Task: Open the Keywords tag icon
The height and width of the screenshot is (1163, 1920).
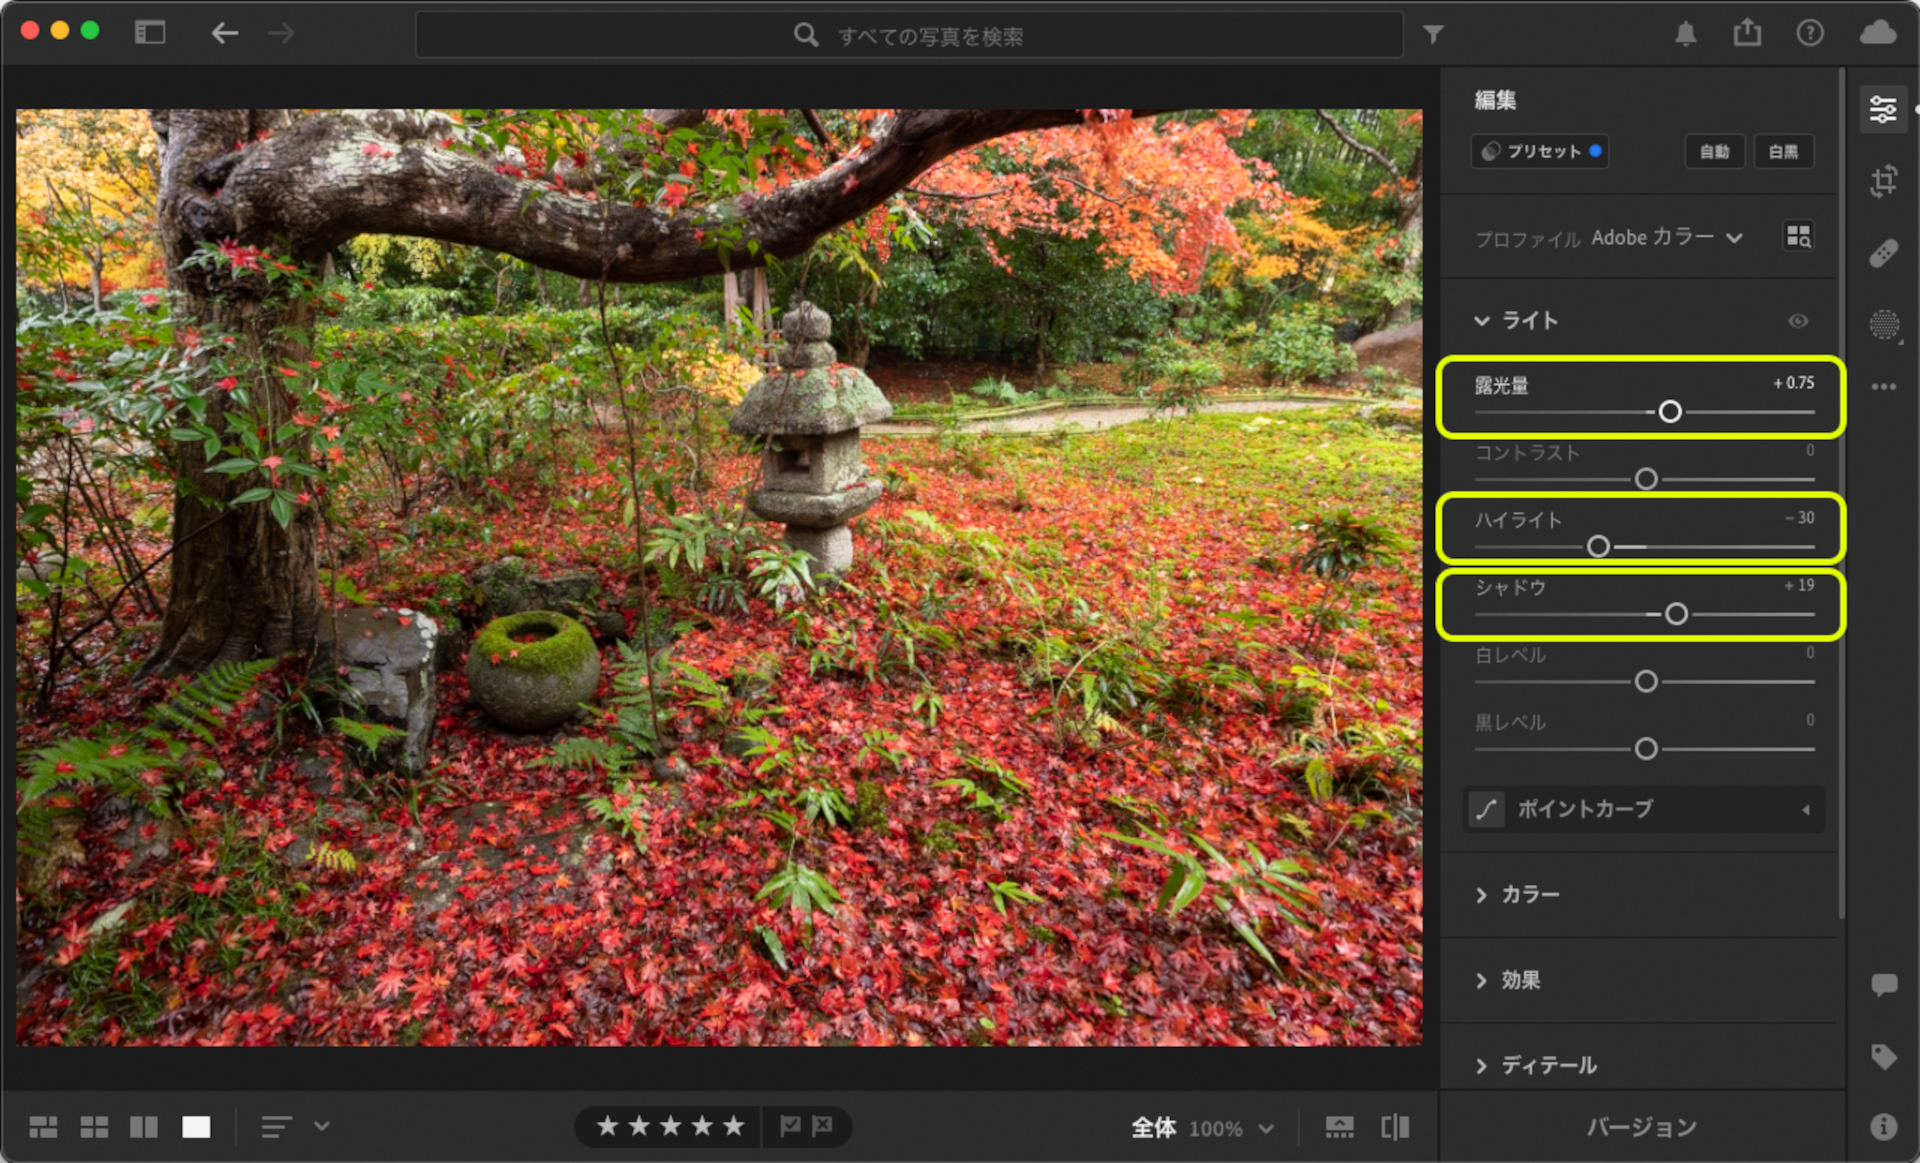Action: 1884,1056
